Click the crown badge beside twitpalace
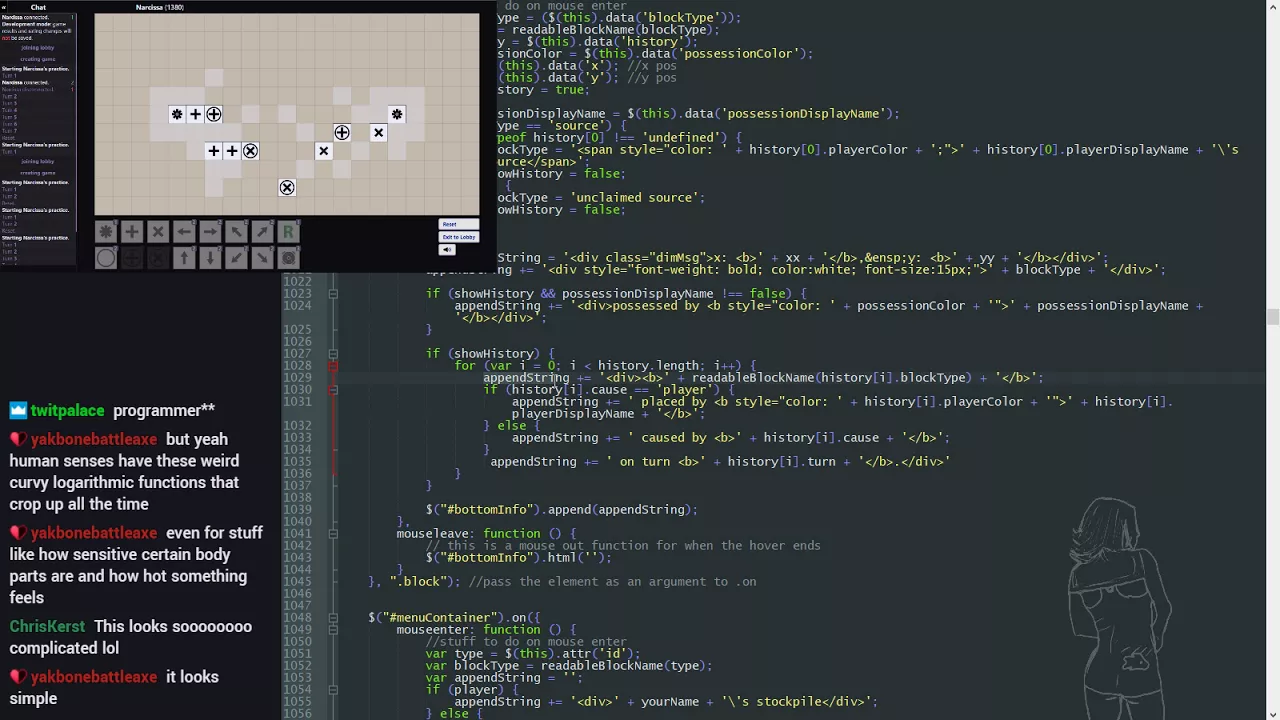The width and height of the screenshot is (1280, 720). click(x=18, y=411)
